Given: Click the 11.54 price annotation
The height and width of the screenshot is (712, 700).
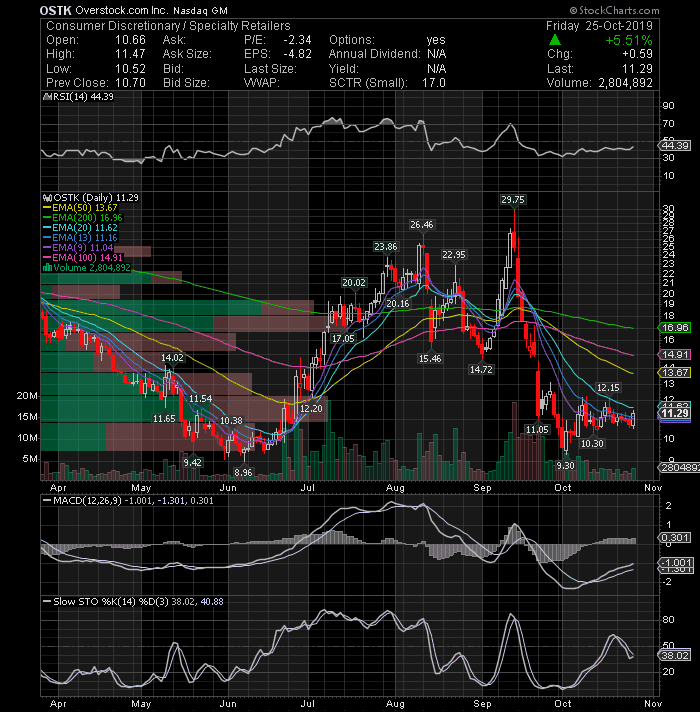Looking at the screenshot, I should pyautogui.click(x=201, y=398).
